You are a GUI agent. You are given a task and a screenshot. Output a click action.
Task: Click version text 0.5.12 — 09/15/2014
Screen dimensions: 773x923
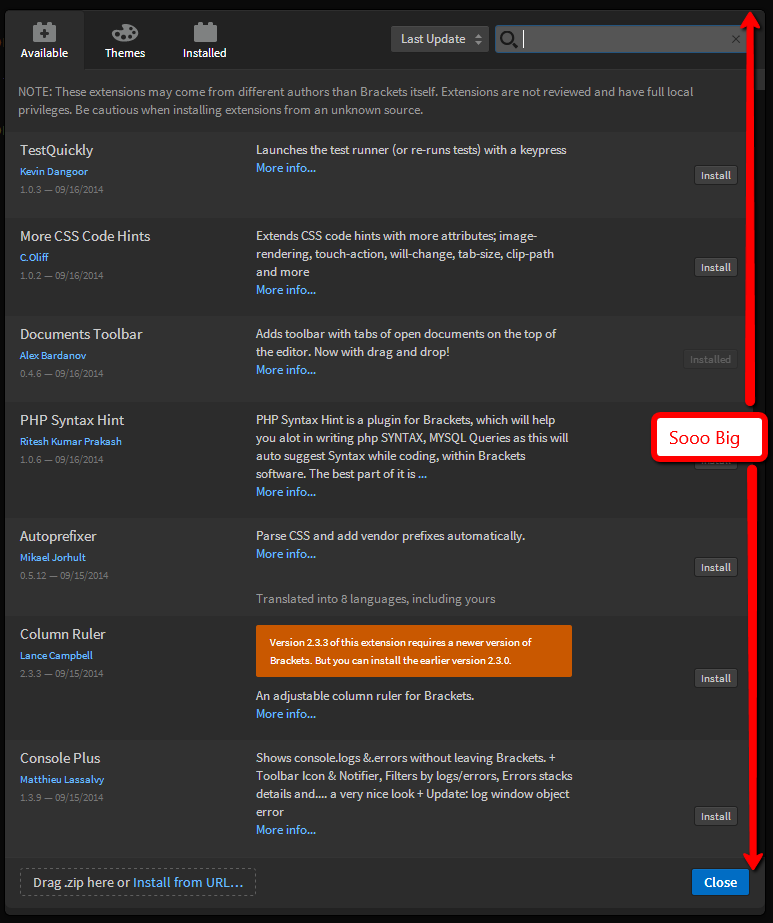coord(64,576)
